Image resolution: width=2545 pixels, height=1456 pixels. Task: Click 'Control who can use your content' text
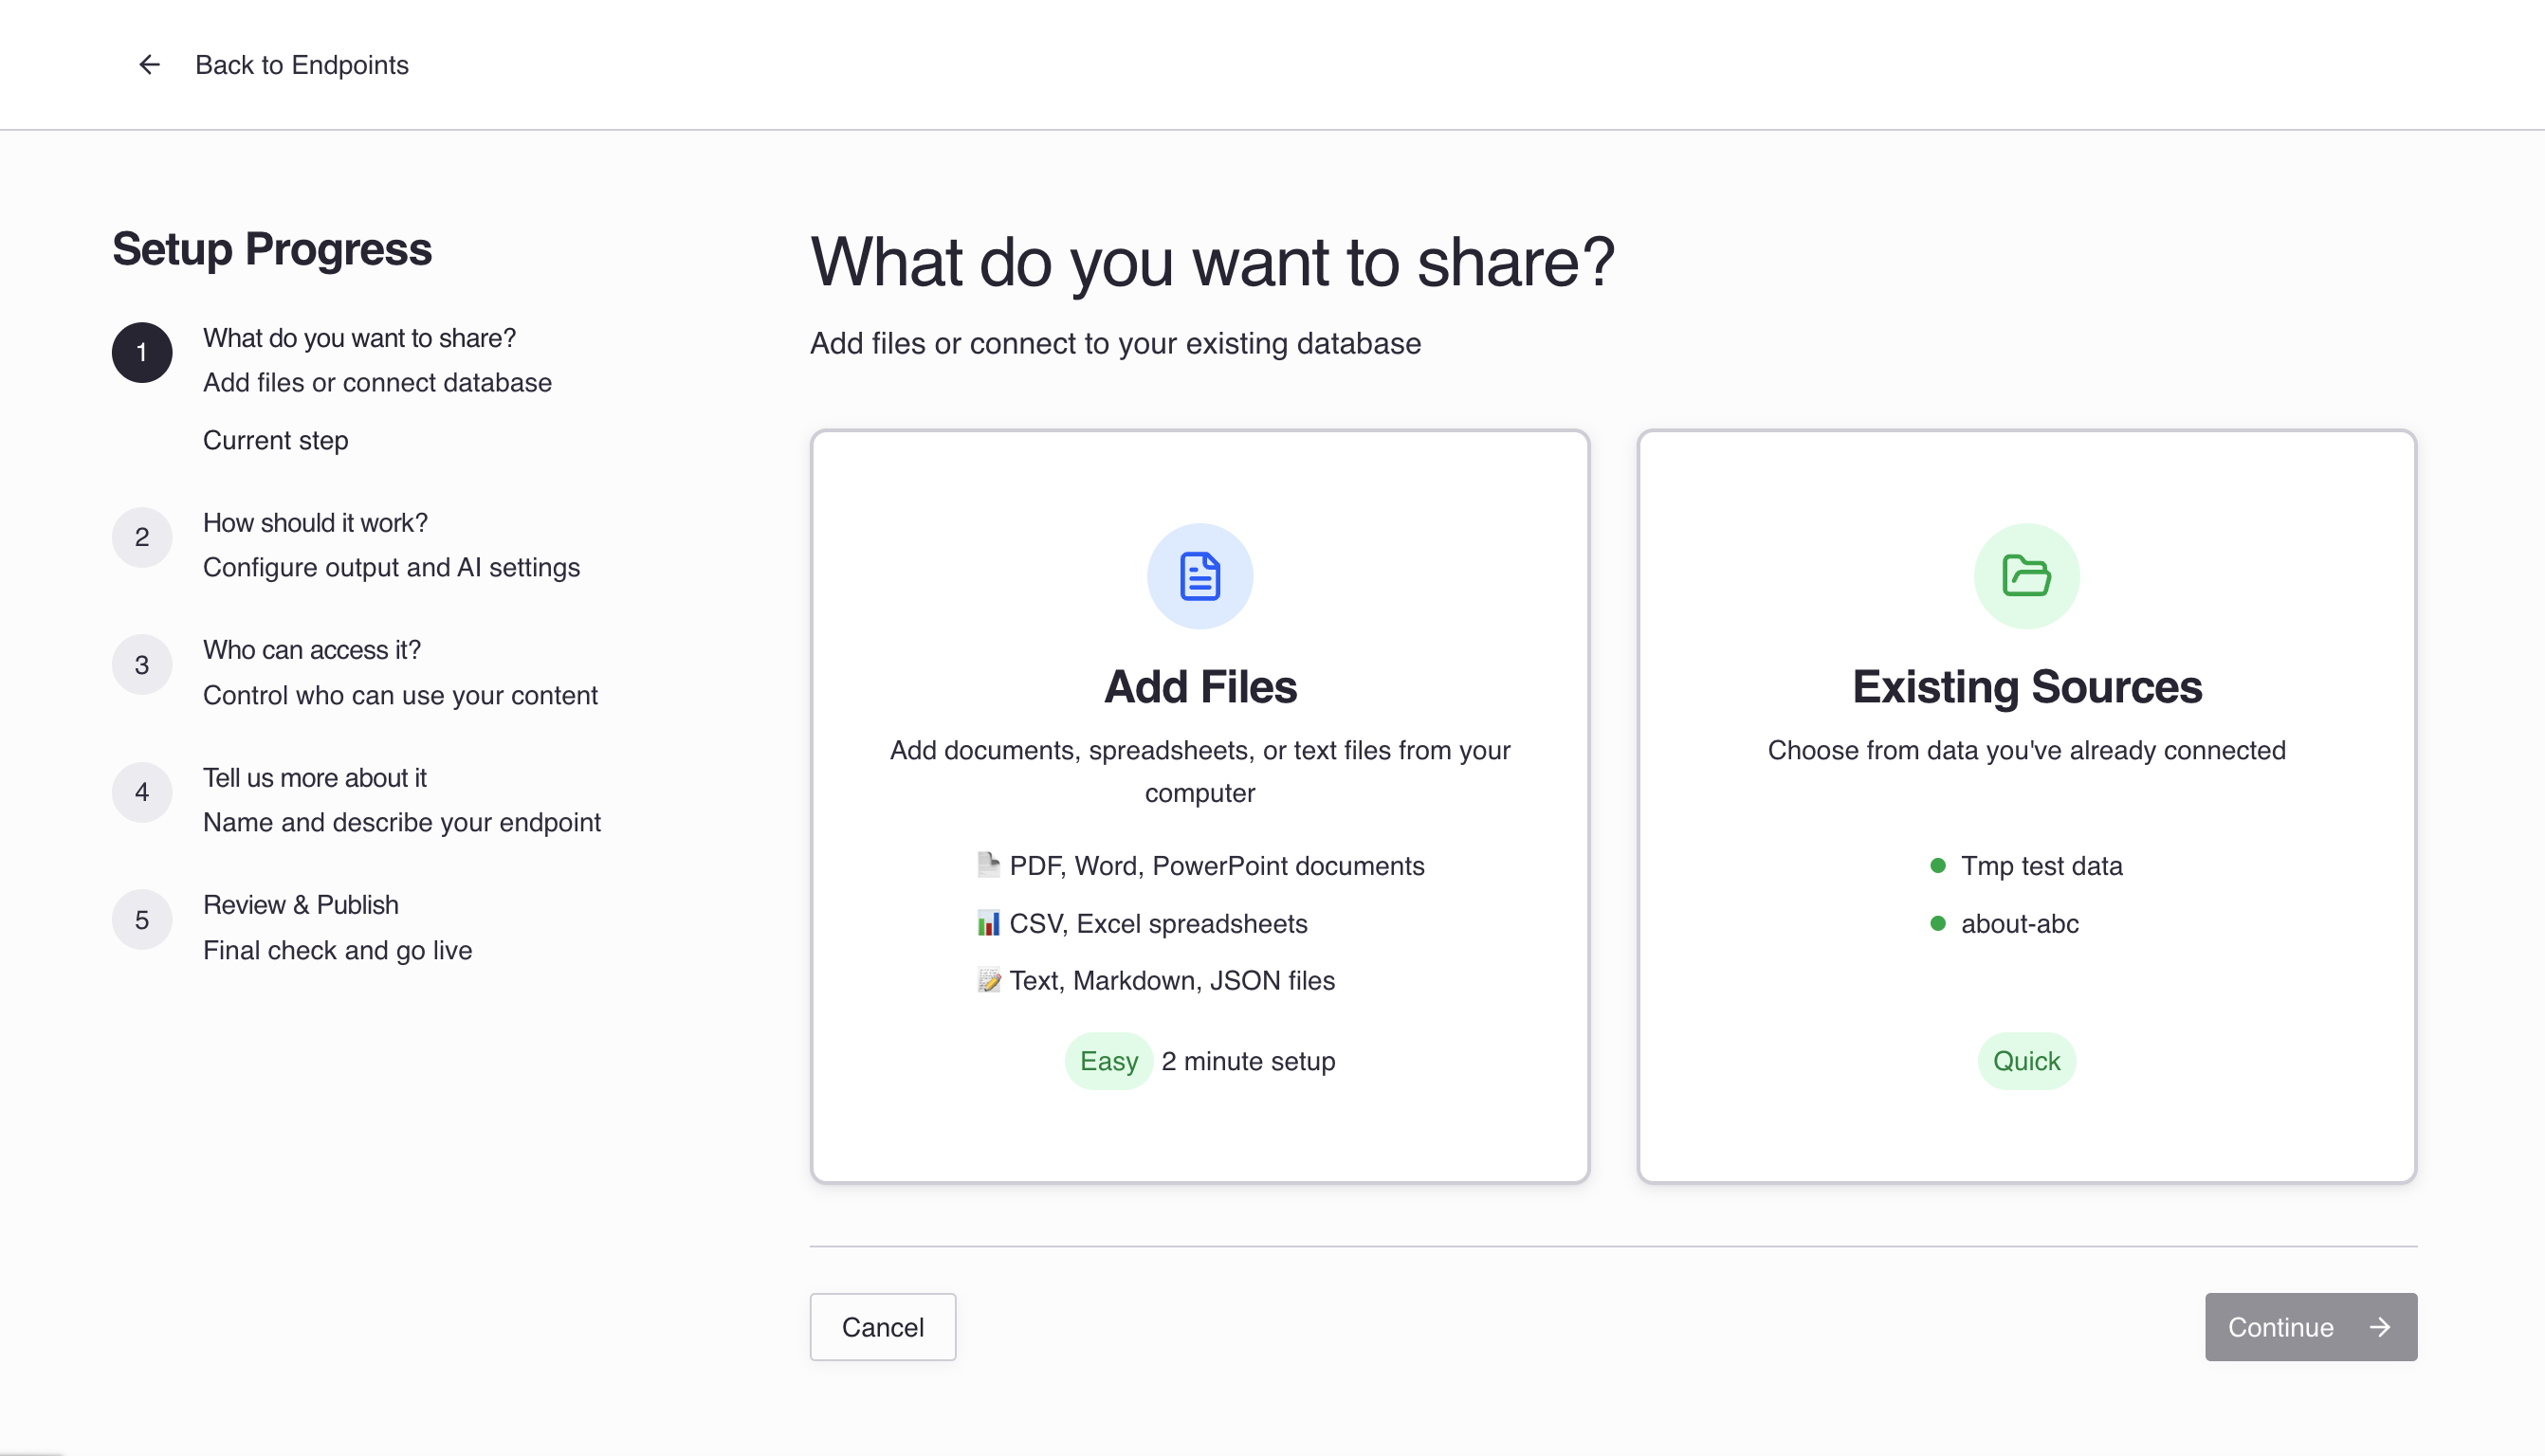click(x=400, y=695)
